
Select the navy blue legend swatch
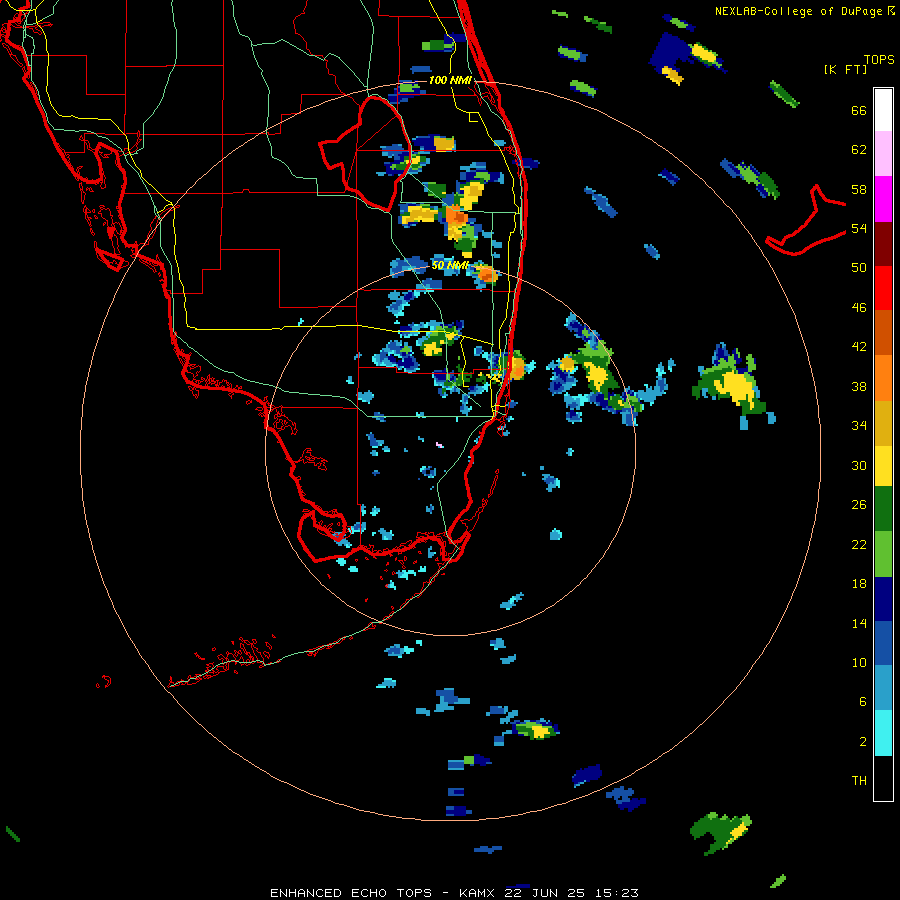click(x=883, y=599)
